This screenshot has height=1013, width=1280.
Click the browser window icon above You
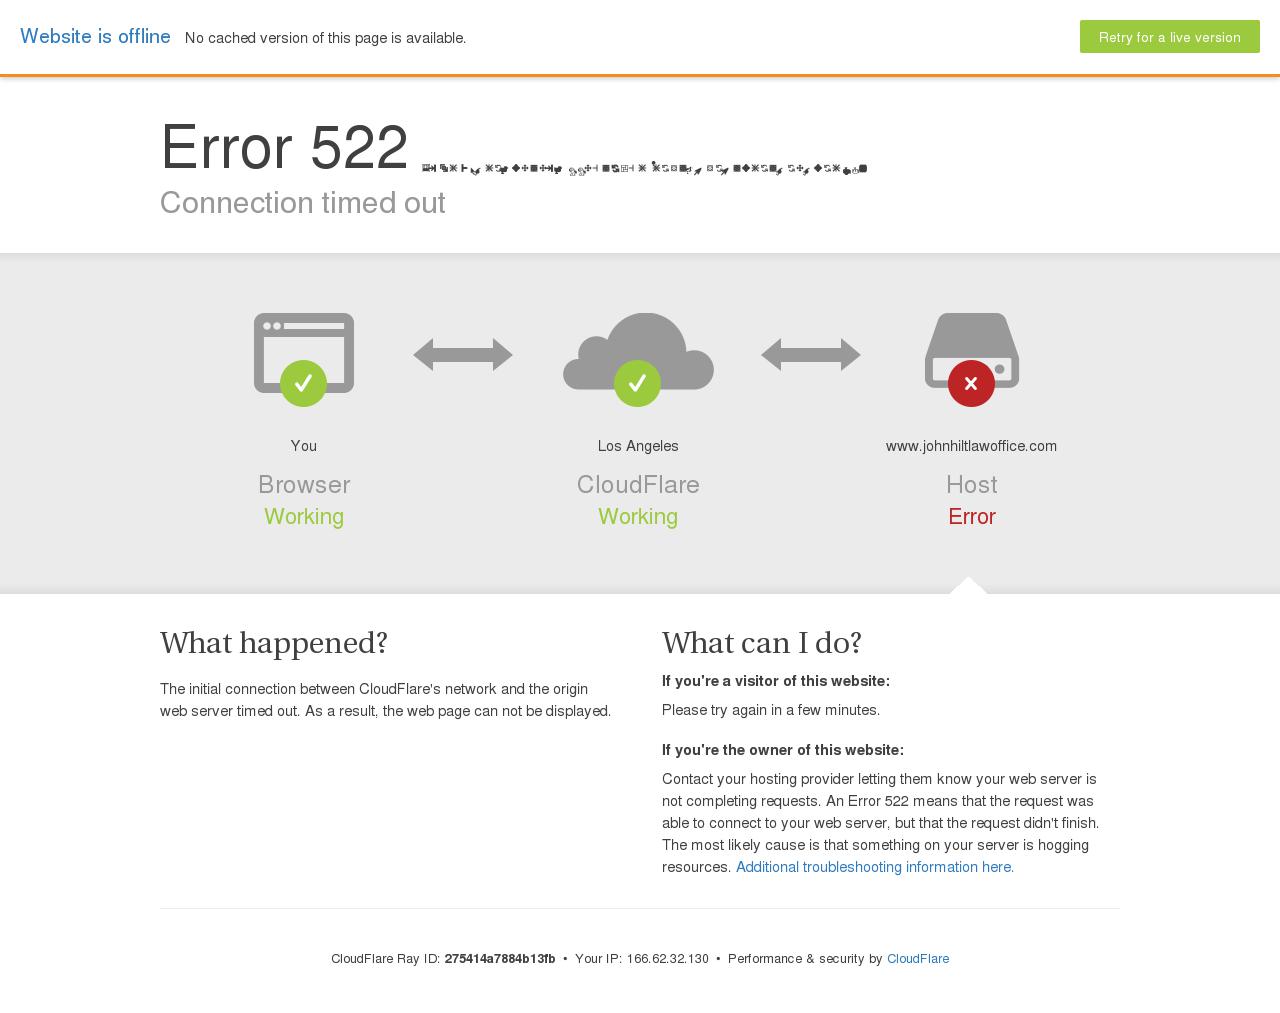(x=304, y=352)
